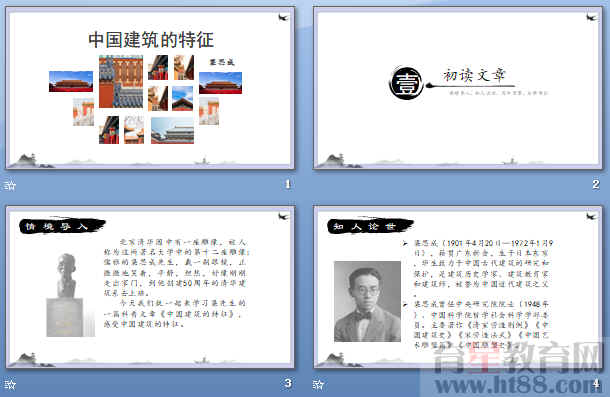Click the ink circle 壹 emblem on slide 2
The height and width of the screenshot is (397, 610).
coord(407,83)
